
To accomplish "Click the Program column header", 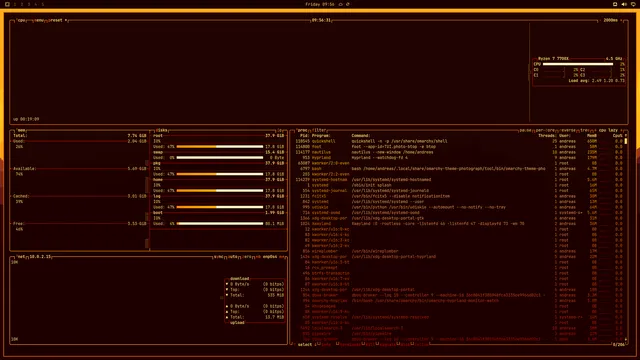I will pos(321,136).
